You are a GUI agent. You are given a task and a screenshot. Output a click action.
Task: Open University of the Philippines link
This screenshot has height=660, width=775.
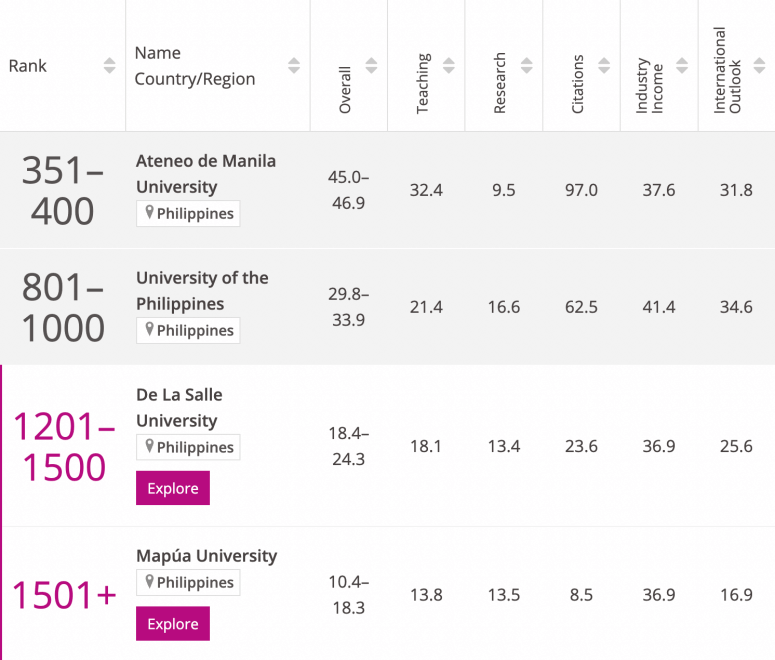tap(202, 291)
